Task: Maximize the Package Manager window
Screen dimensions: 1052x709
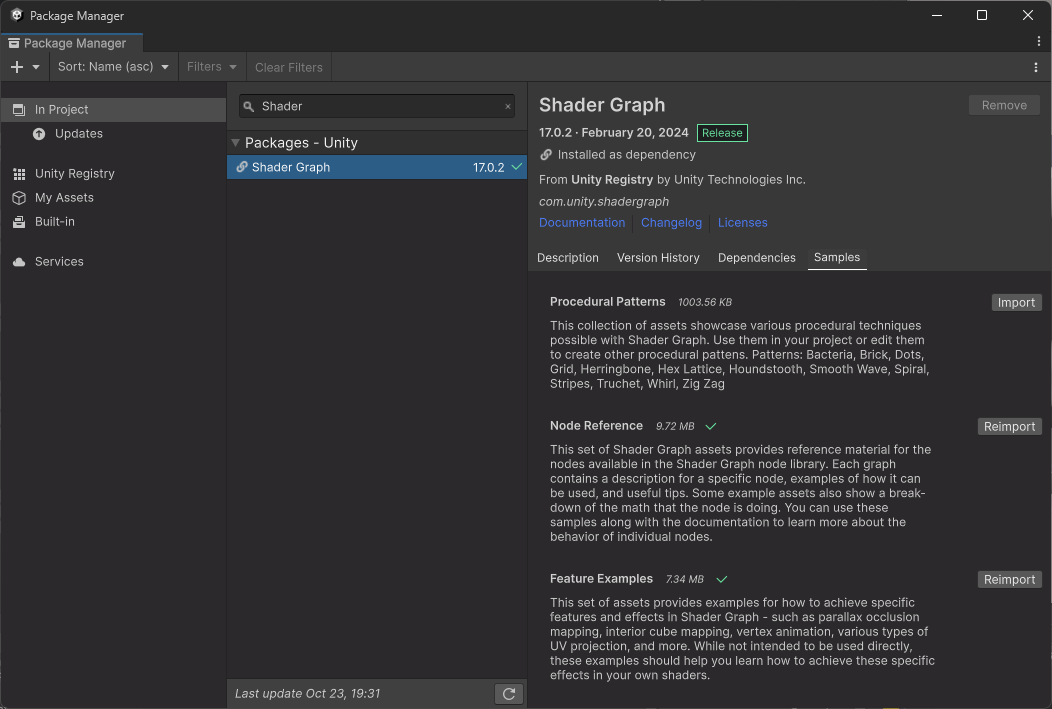Action: pos(982,15)
